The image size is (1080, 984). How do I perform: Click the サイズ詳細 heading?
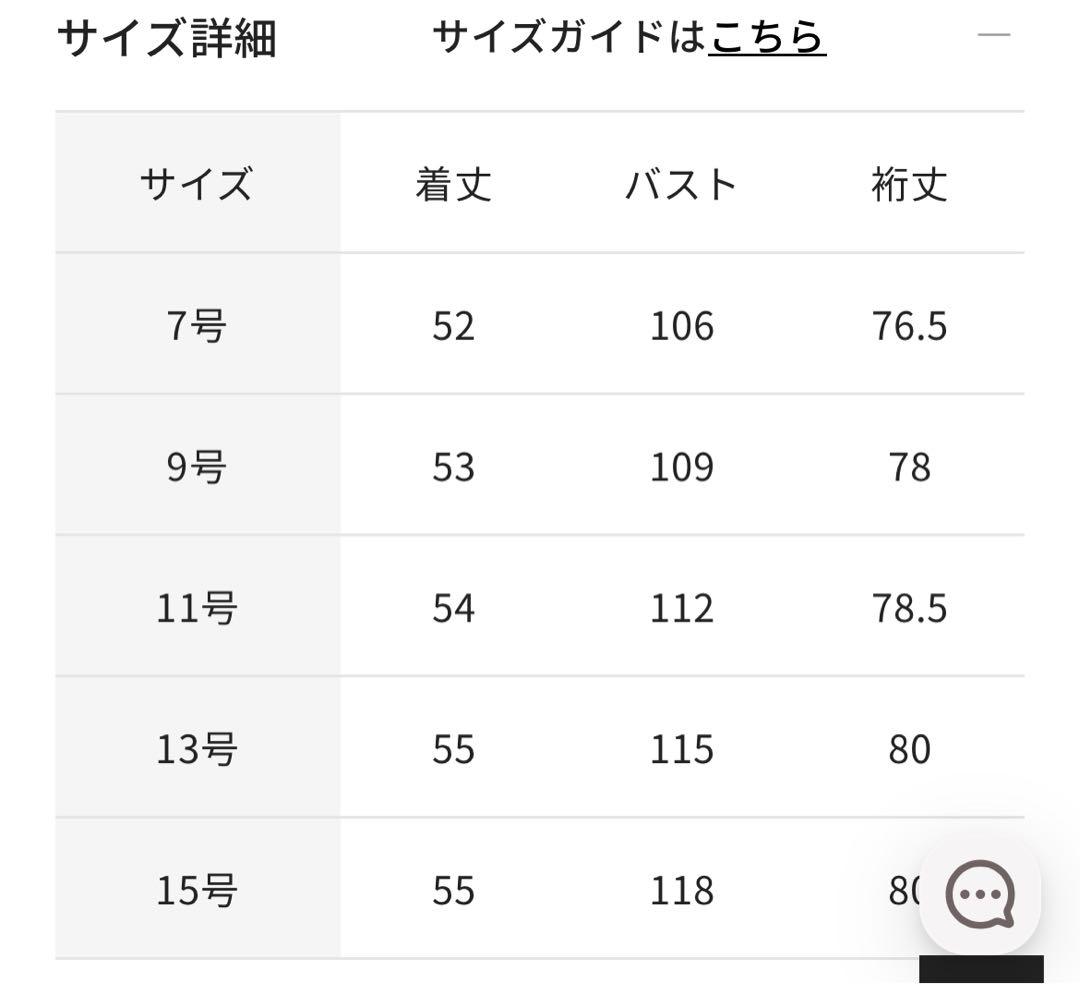pyautogui.click(x=166, y=40)
